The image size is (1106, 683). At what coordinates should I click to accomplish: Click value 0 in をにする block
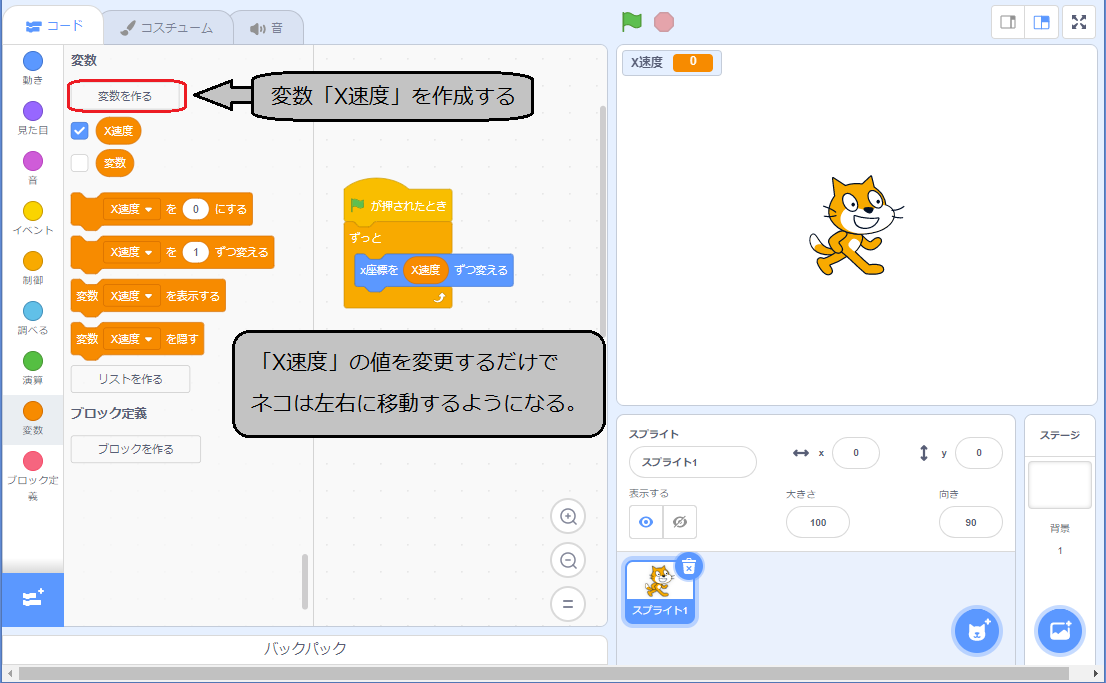tap(195, 209)
